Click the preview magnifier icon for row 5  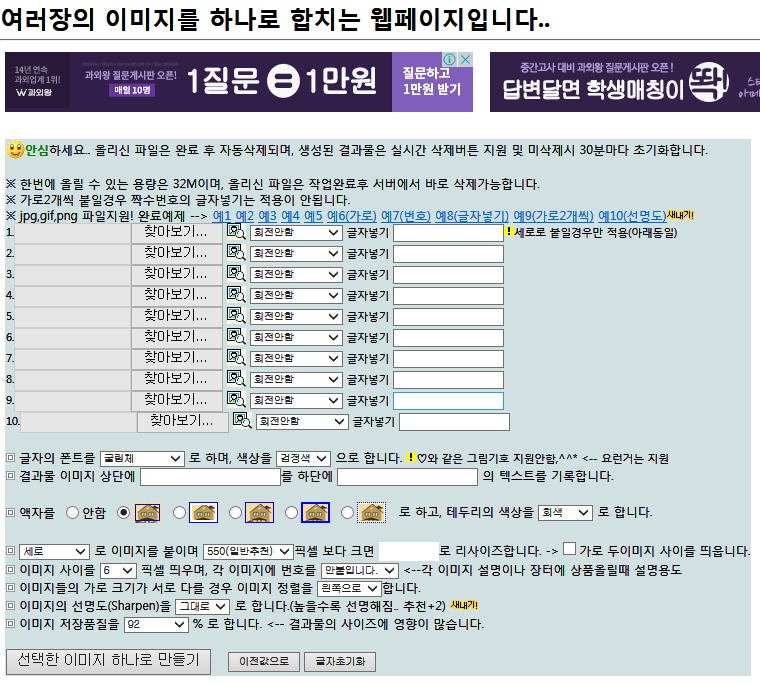(236, 317)
